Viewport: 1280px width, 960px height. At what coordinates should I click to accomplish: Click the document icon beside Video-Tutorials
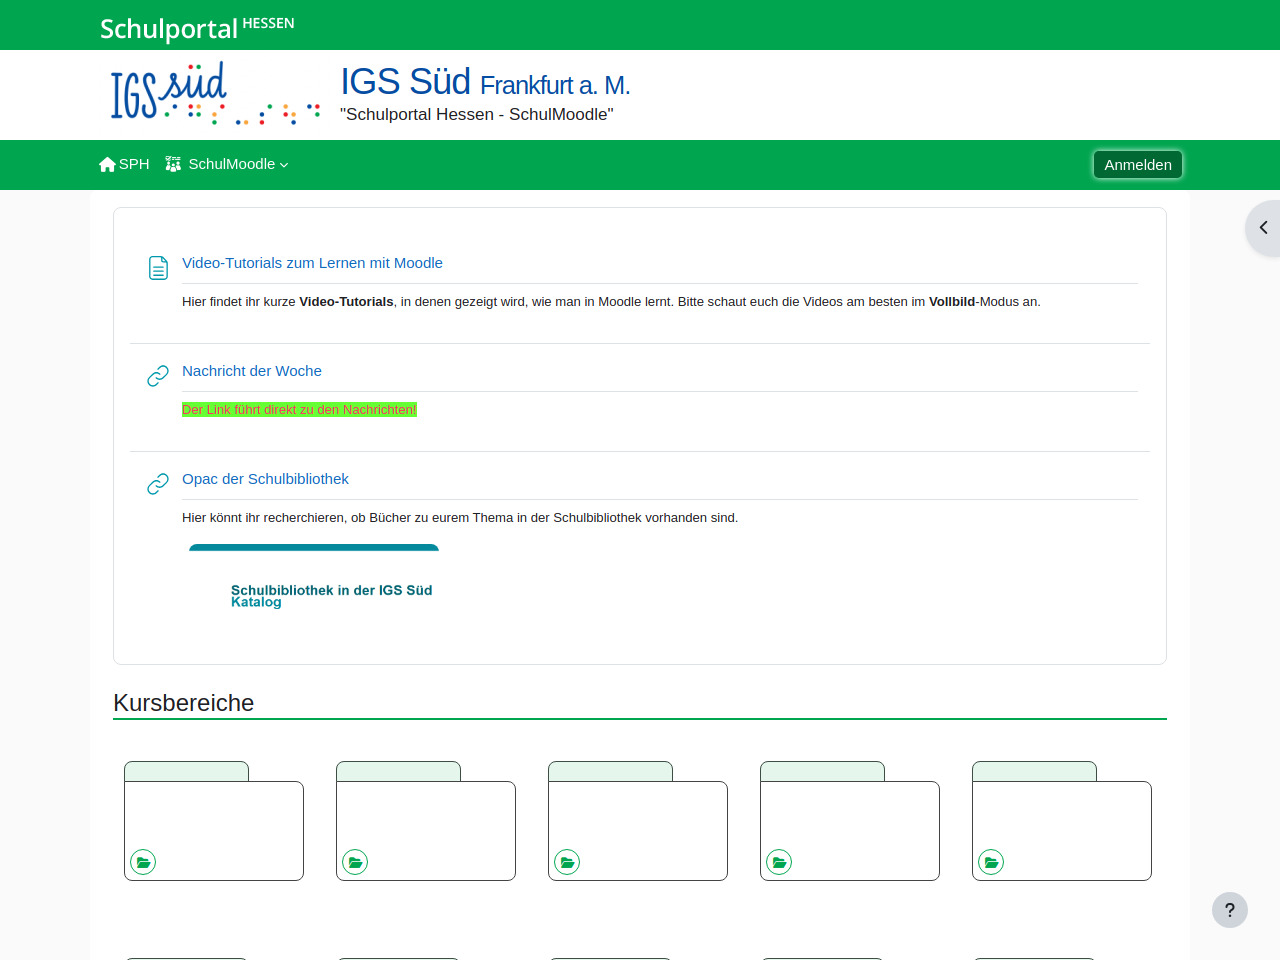158,268
